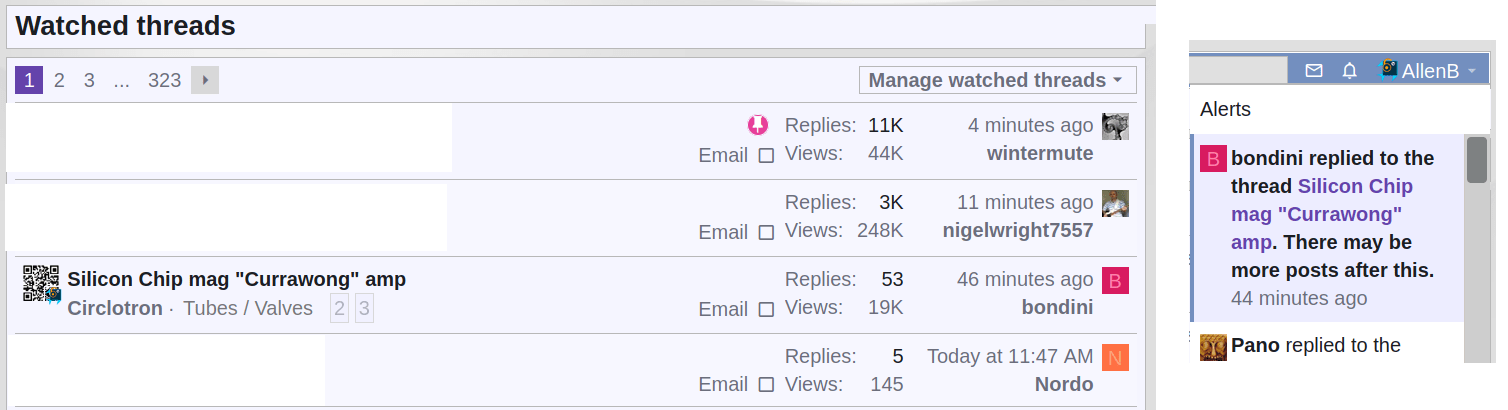Open the bell alerts icon
Image resolution: width=1508 pixels, height=410 pixels.
click(1349, 70)
